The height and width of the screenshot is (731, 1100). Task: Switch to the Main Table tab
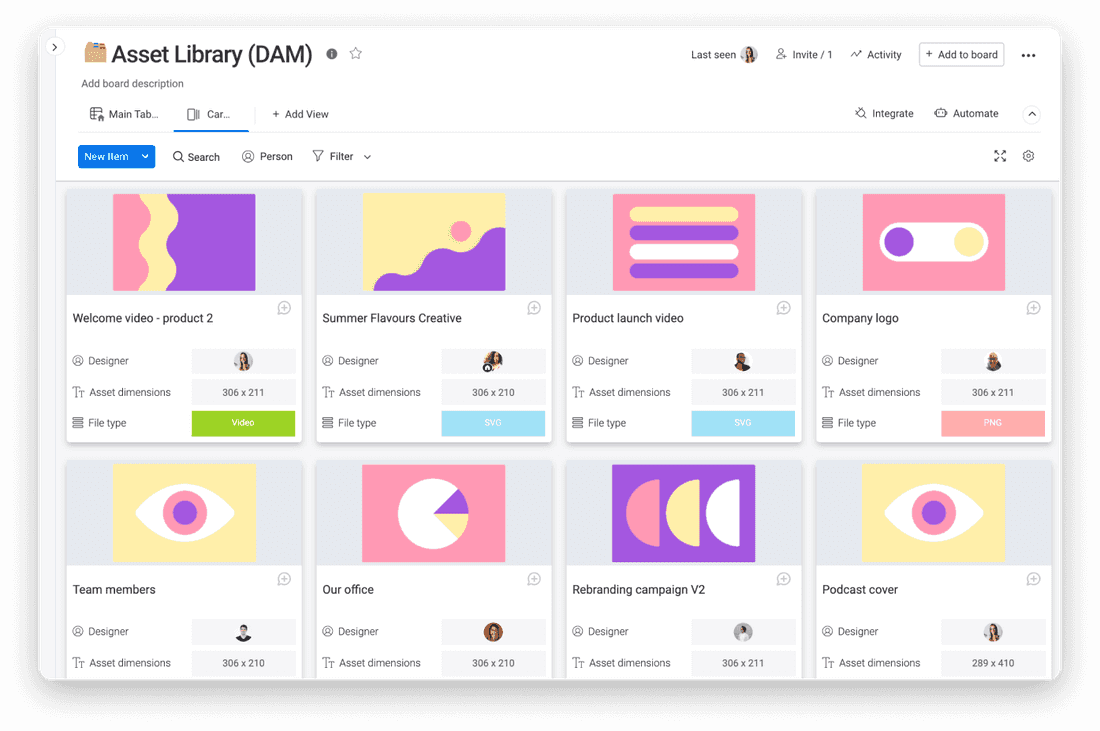(x=124, y=114)
